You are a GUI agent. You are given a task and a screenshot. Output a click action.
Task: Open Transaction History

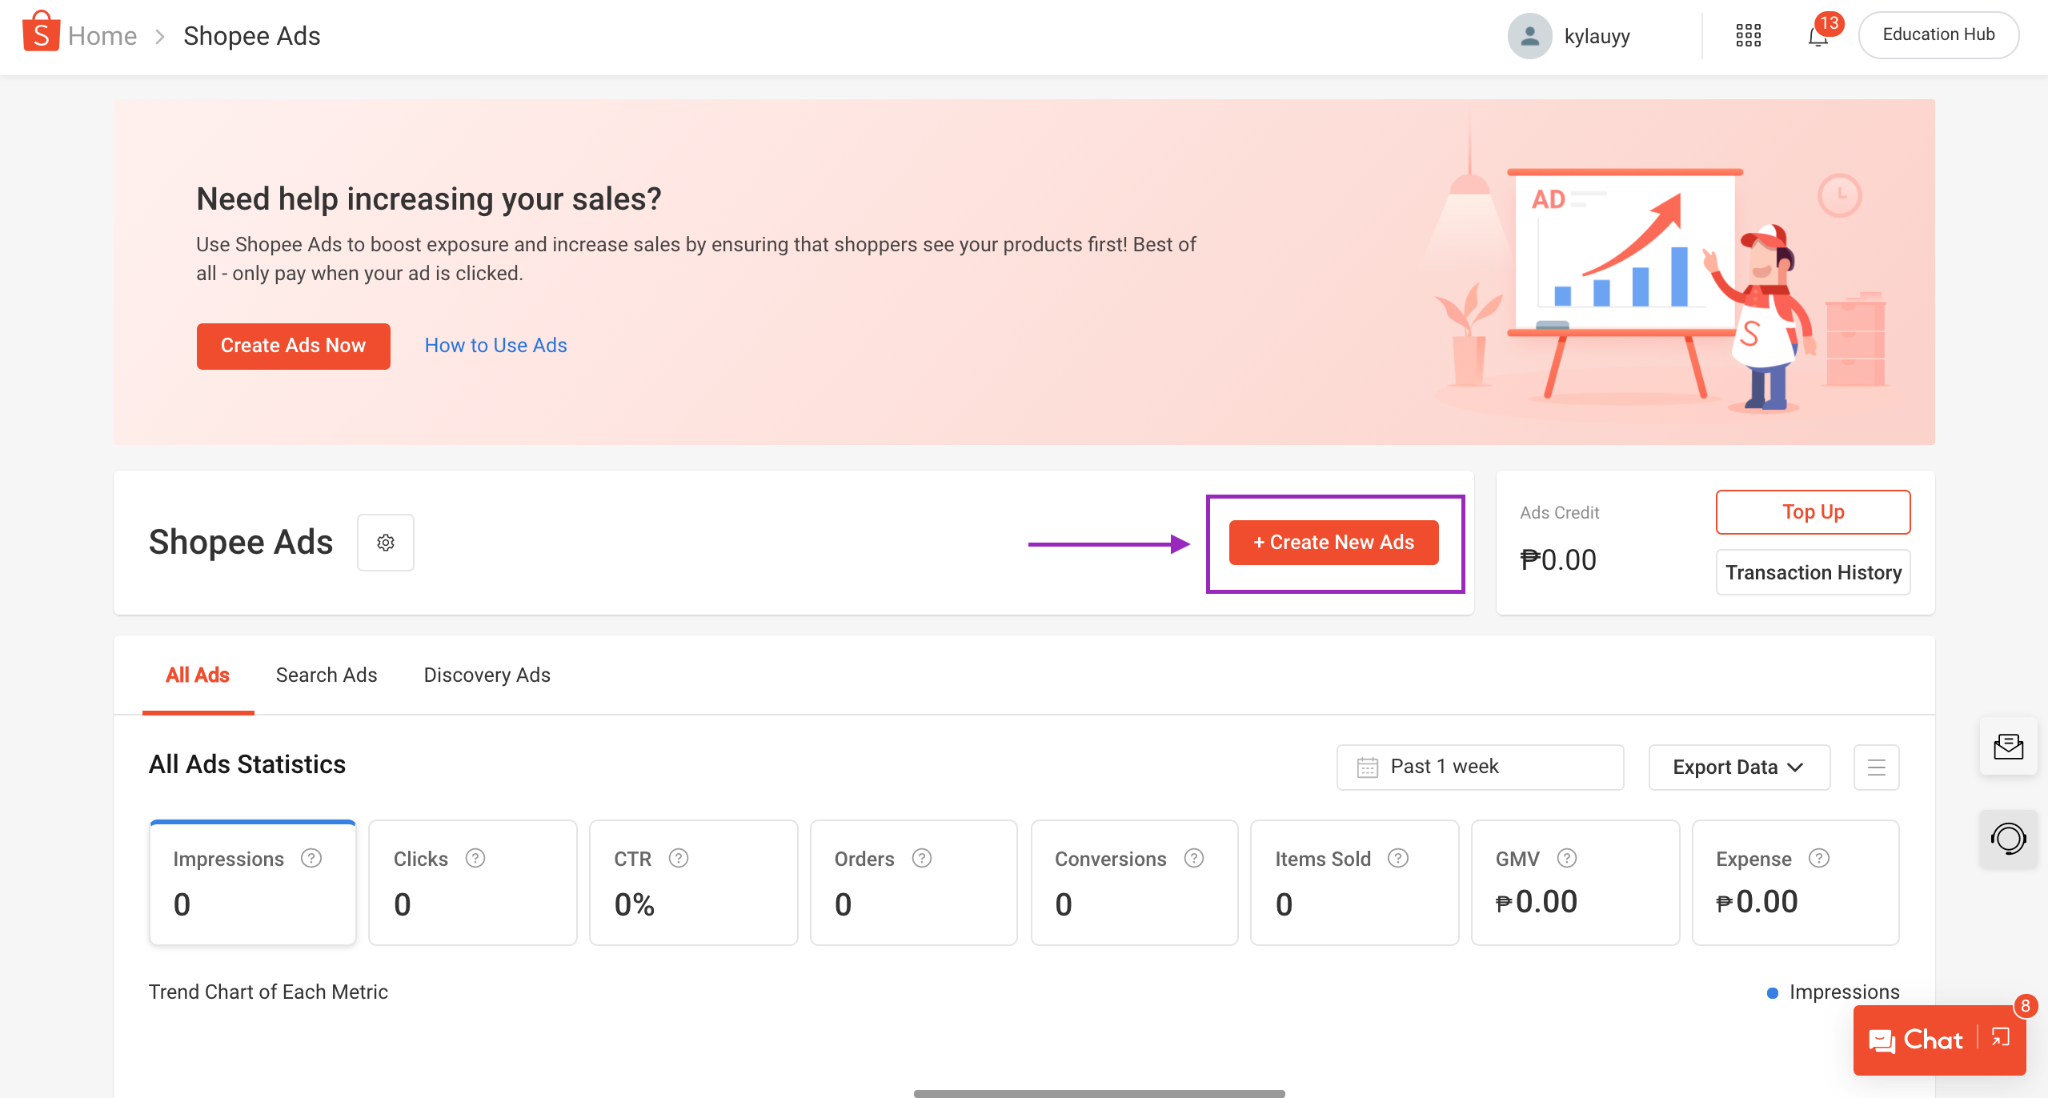[1813, 572]
